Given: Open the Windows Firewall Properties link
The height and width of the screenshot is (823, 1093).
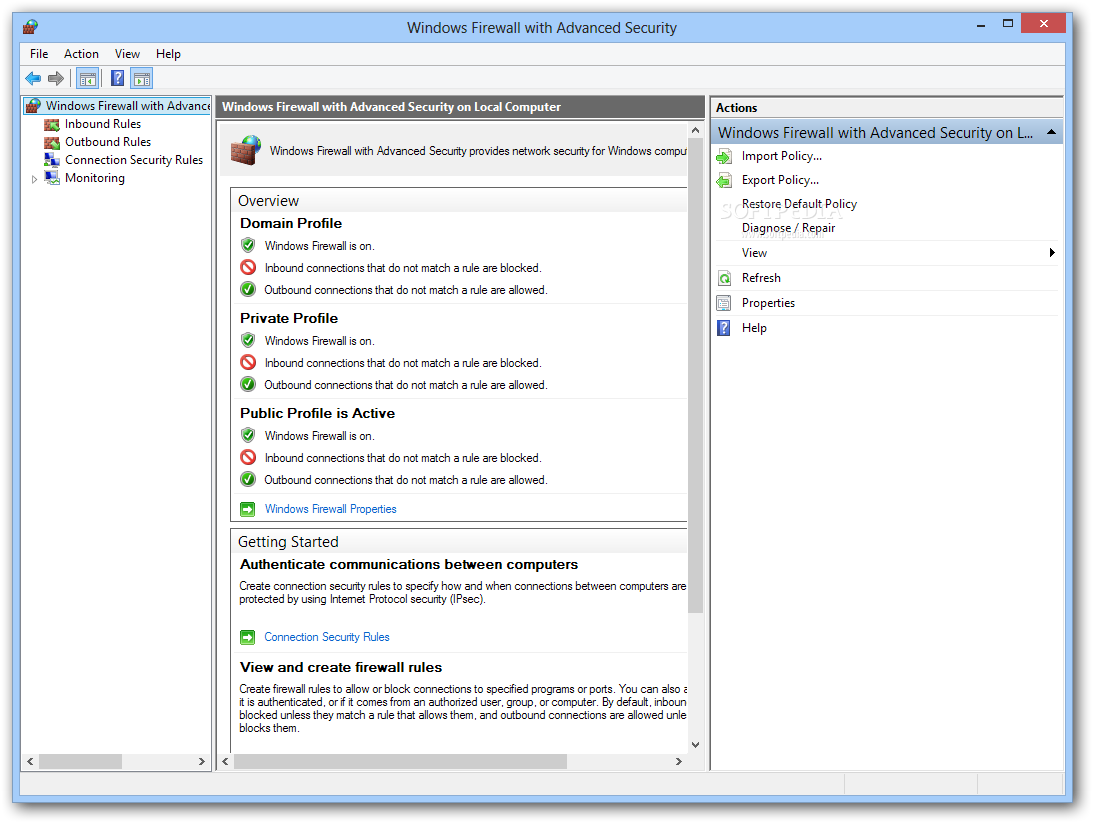Looking at the screenshot, I should 330,509.
